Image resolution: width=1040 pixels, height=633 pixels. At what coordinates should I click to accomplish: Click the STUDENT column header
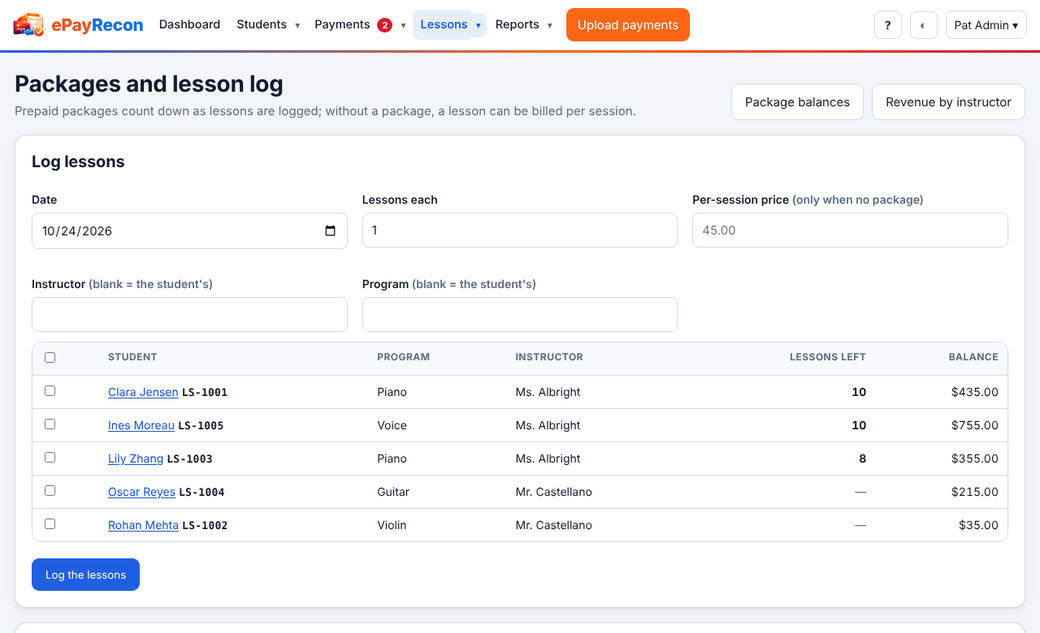(133, 357)
